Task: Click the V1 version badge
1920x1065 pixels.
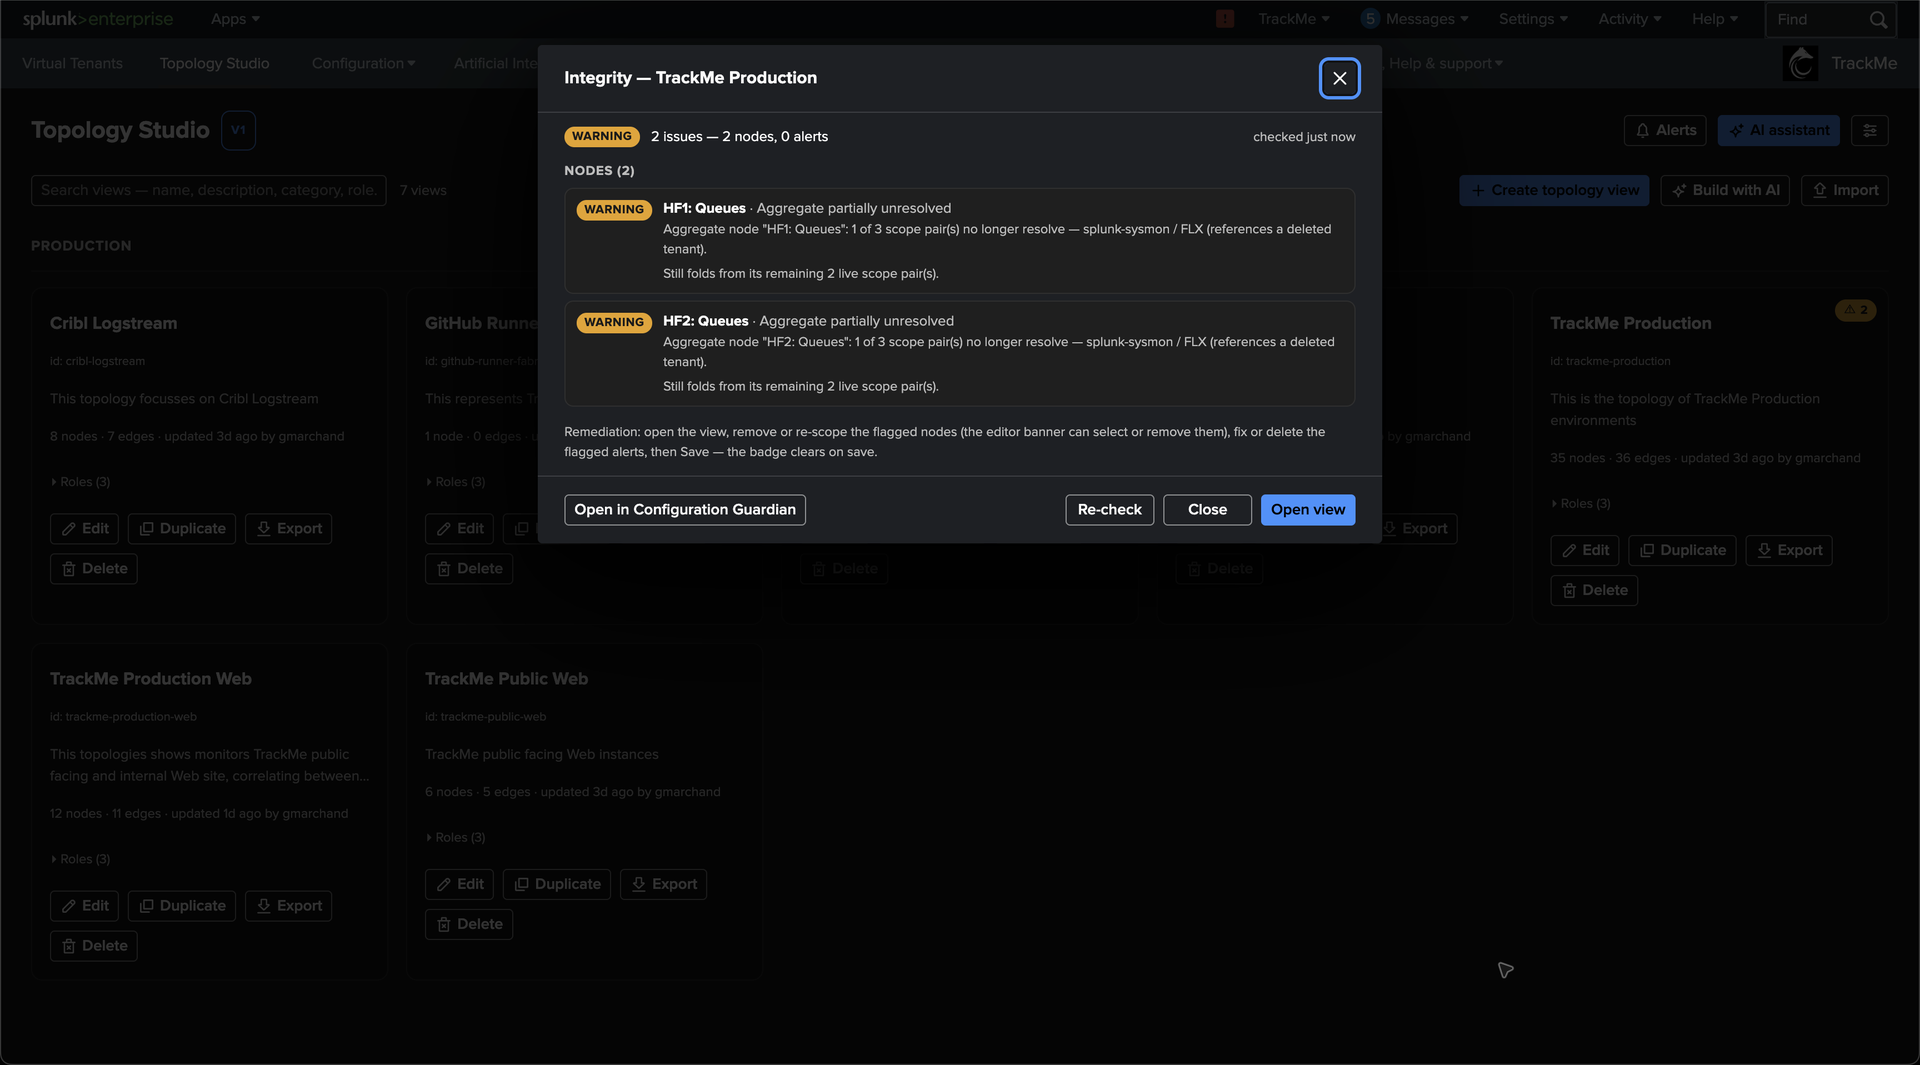Action: [x=238, y=130]
